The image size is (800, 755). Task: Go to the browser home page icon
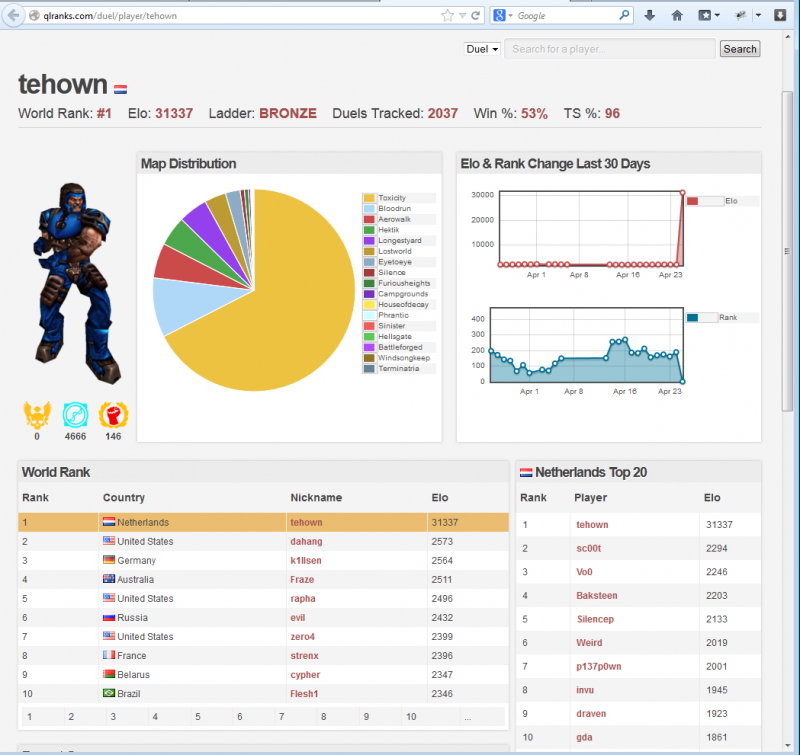[677, 15]
